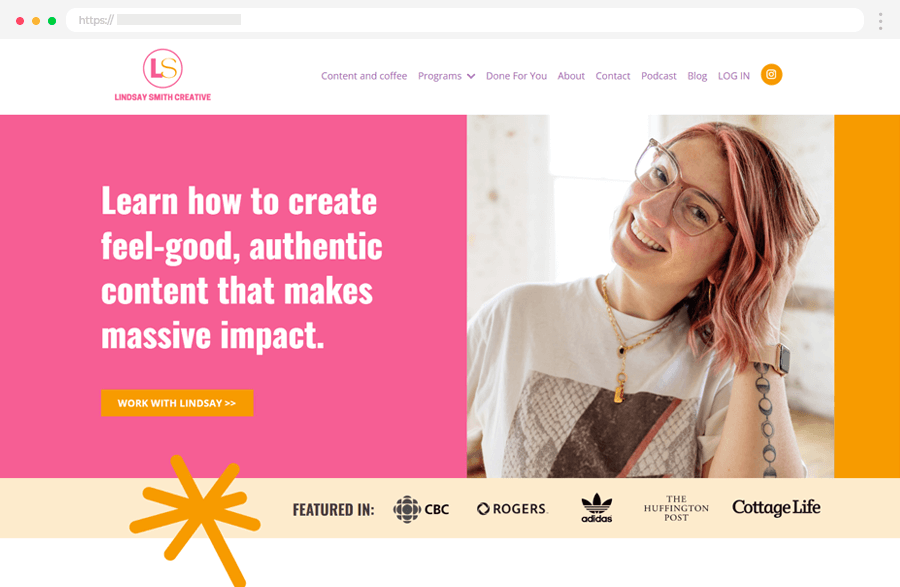The height and width of the screenshot is (587, 900).
Task: Click the Work With Lindsay button
Action: [x=177, y=403]
